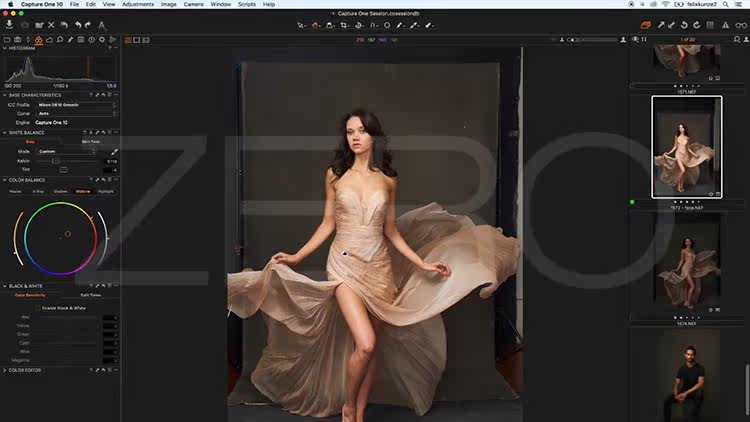Click the Tint slider handle

pos(64,169)
